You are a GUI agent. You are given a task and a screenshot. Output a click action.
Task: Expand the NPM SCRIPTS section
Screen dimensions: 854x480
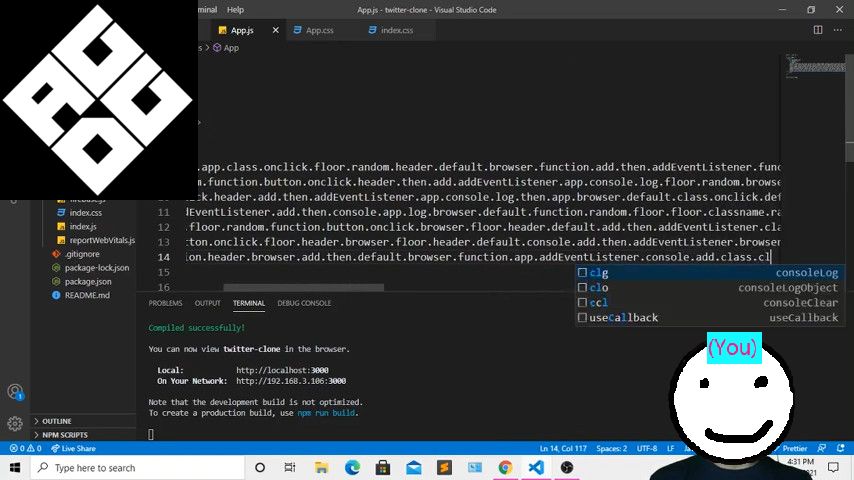coord(64,435)
